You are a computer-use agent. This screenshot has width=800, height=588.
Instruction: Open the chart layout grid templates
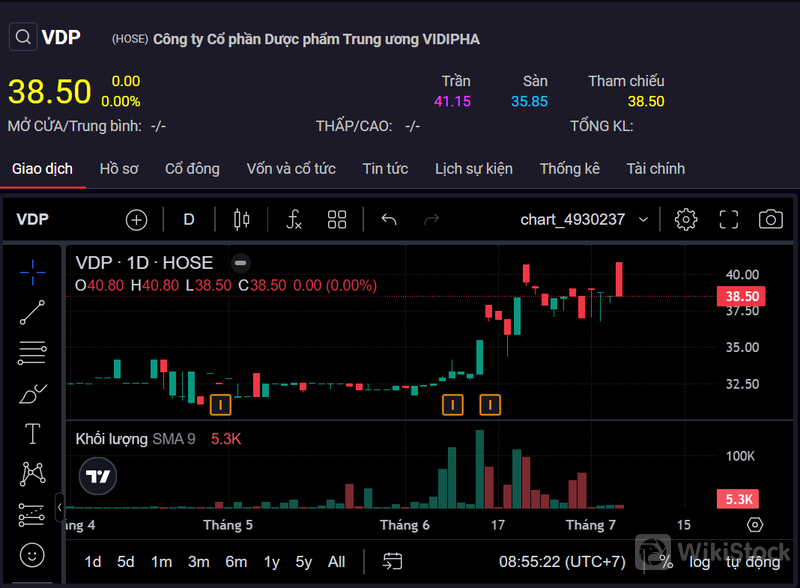click(337, 220)
